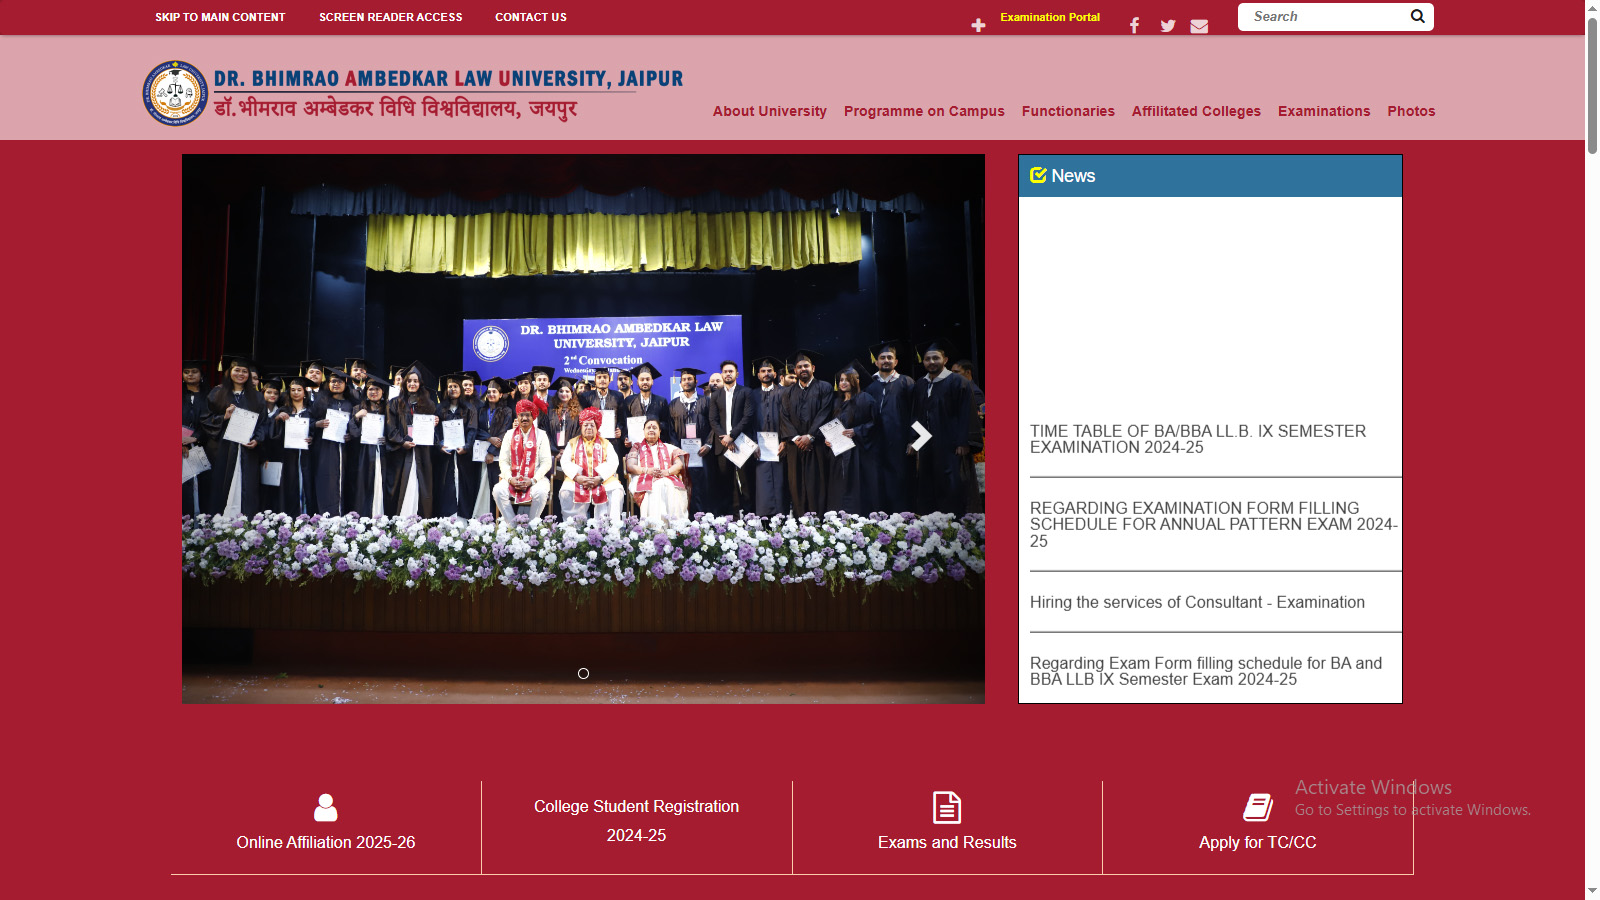Click the Apply for TC/CC book icon

[x=1258, y=807]
